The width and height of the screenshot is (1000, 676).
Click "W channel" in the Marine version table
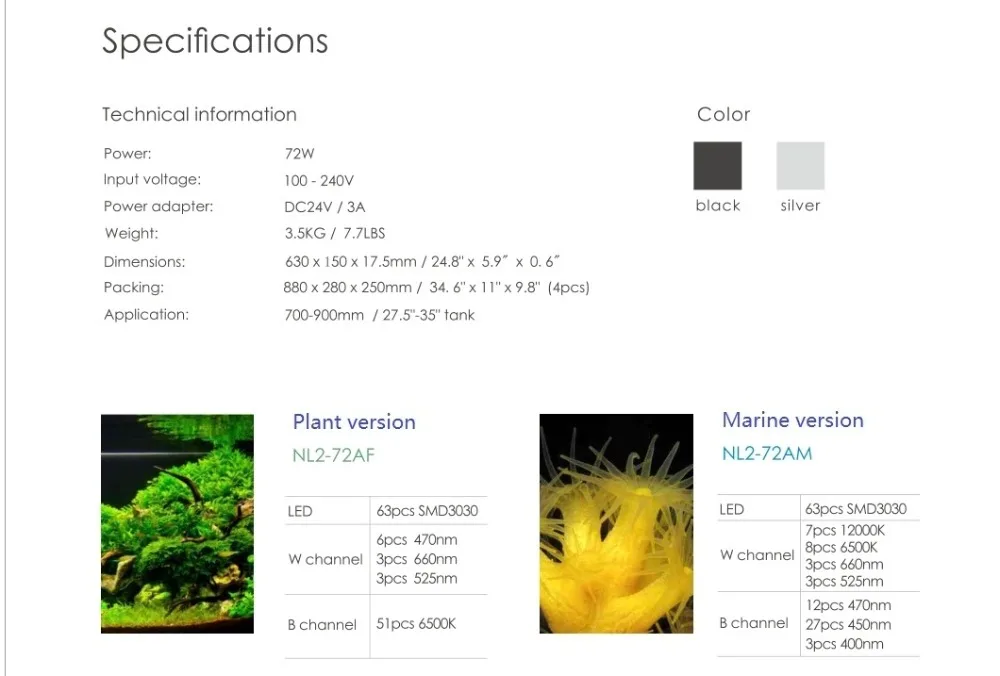pyautogui.click(x=757, y=555)
